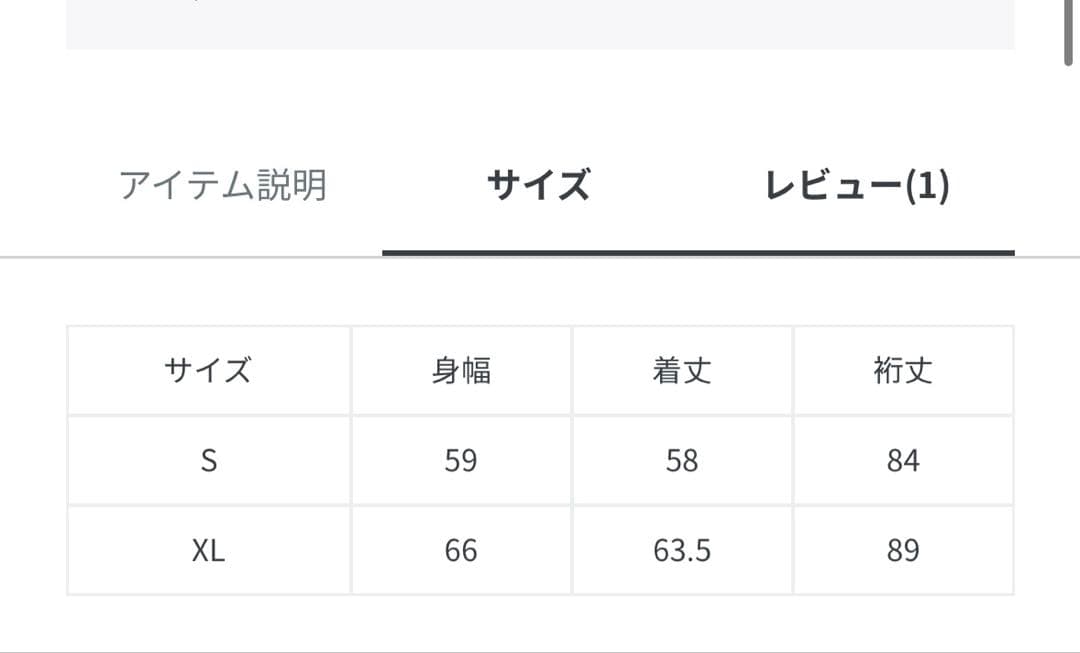
Task: Select the S size row label
Action: (207, 460)
